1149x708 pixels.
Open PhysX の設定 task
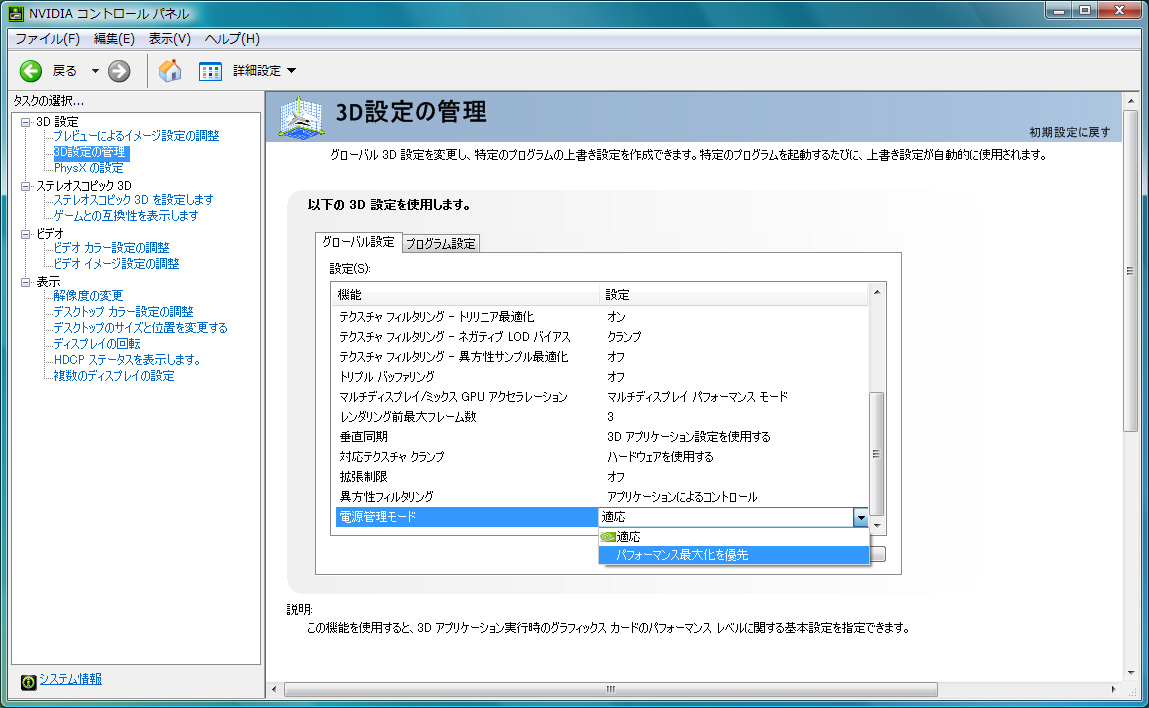(x=89, y=169)
